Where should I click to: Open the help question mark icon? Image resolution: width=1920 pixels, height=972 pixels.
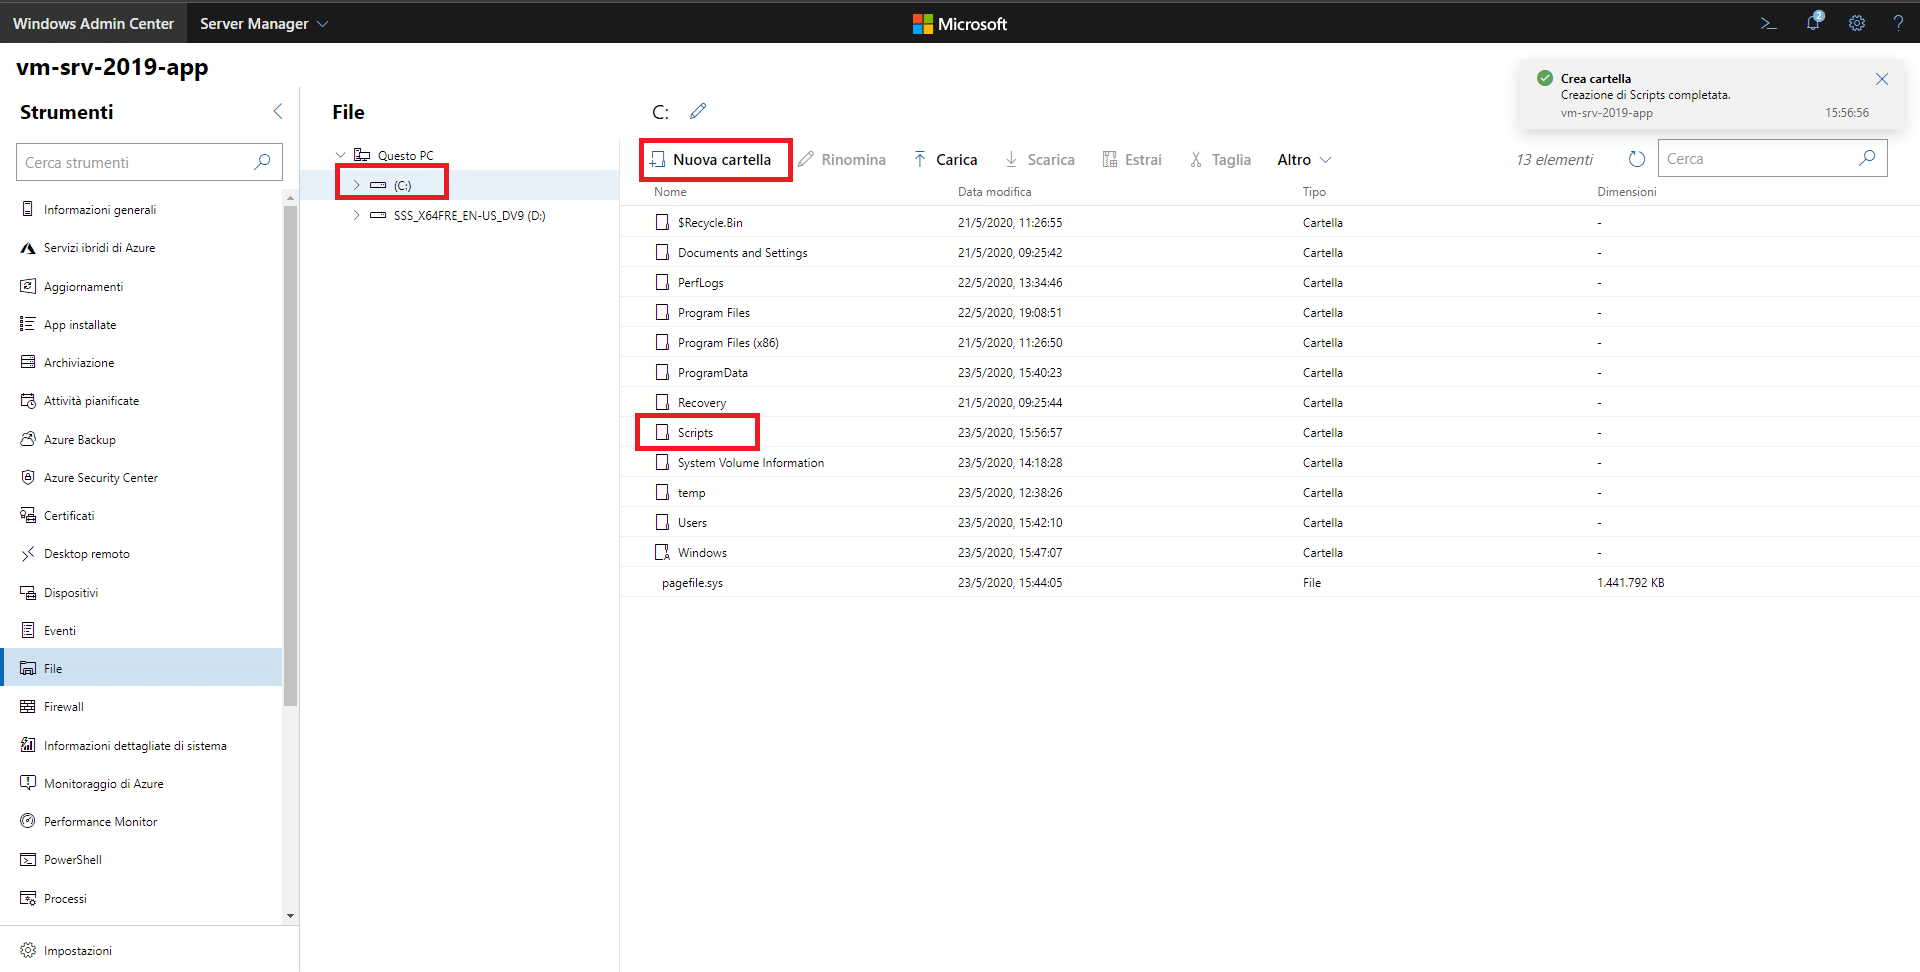tap(1898, 23)
